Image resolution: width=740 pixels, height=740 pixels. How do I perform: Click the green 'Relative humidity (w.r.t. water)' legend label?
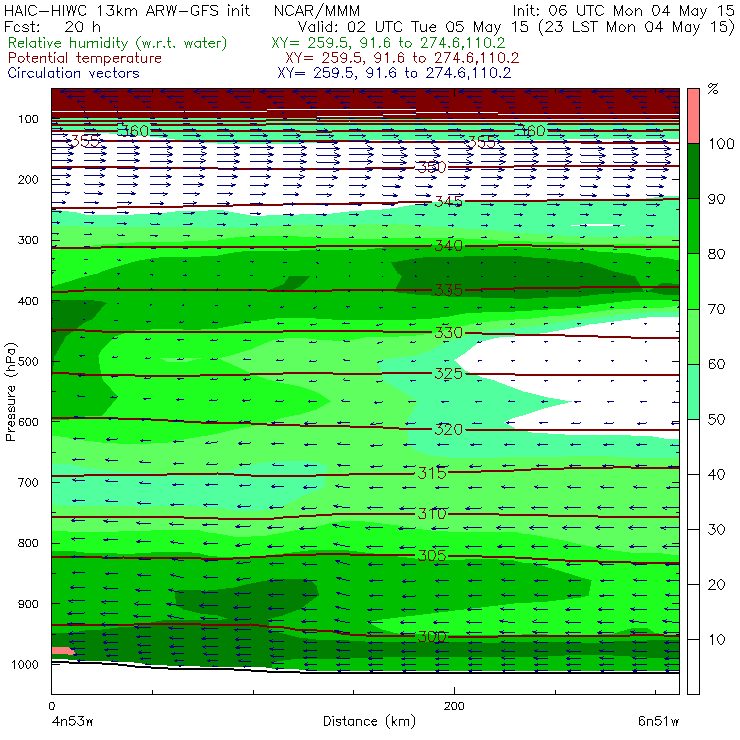(118, 43)
